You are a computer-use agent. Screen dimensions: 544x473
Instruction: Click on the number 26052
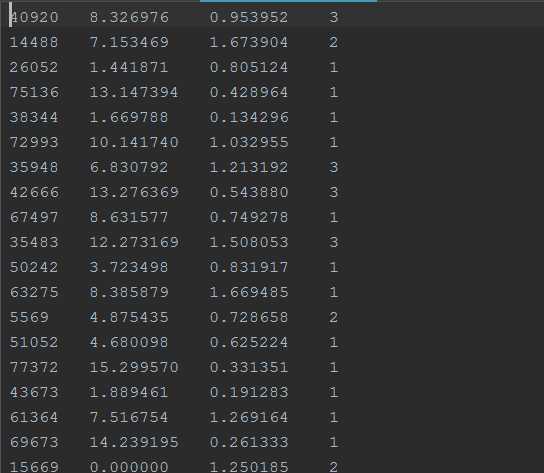(34, 67)
